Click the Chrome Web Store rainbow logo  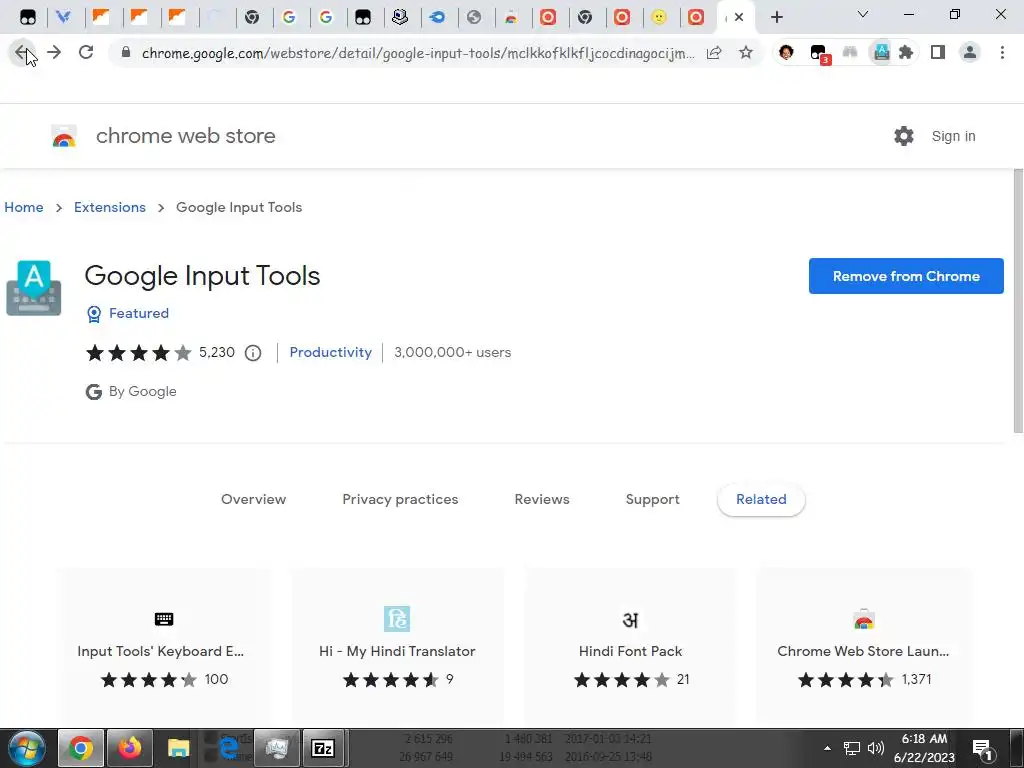point(64,136)
